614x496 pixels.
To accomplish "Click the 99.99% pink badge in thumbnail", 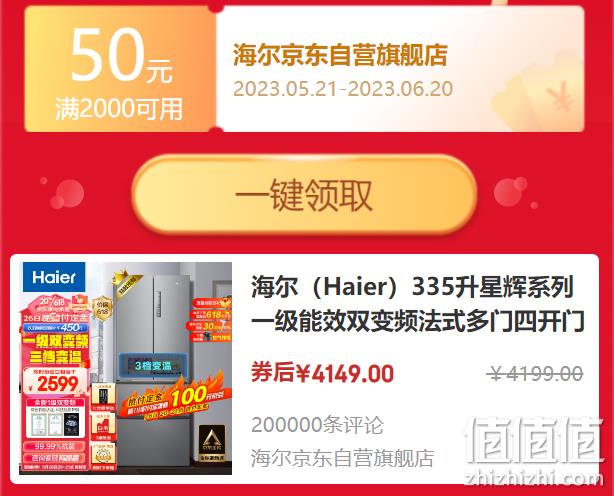I will pyautogui.click(x=54, y=446).
